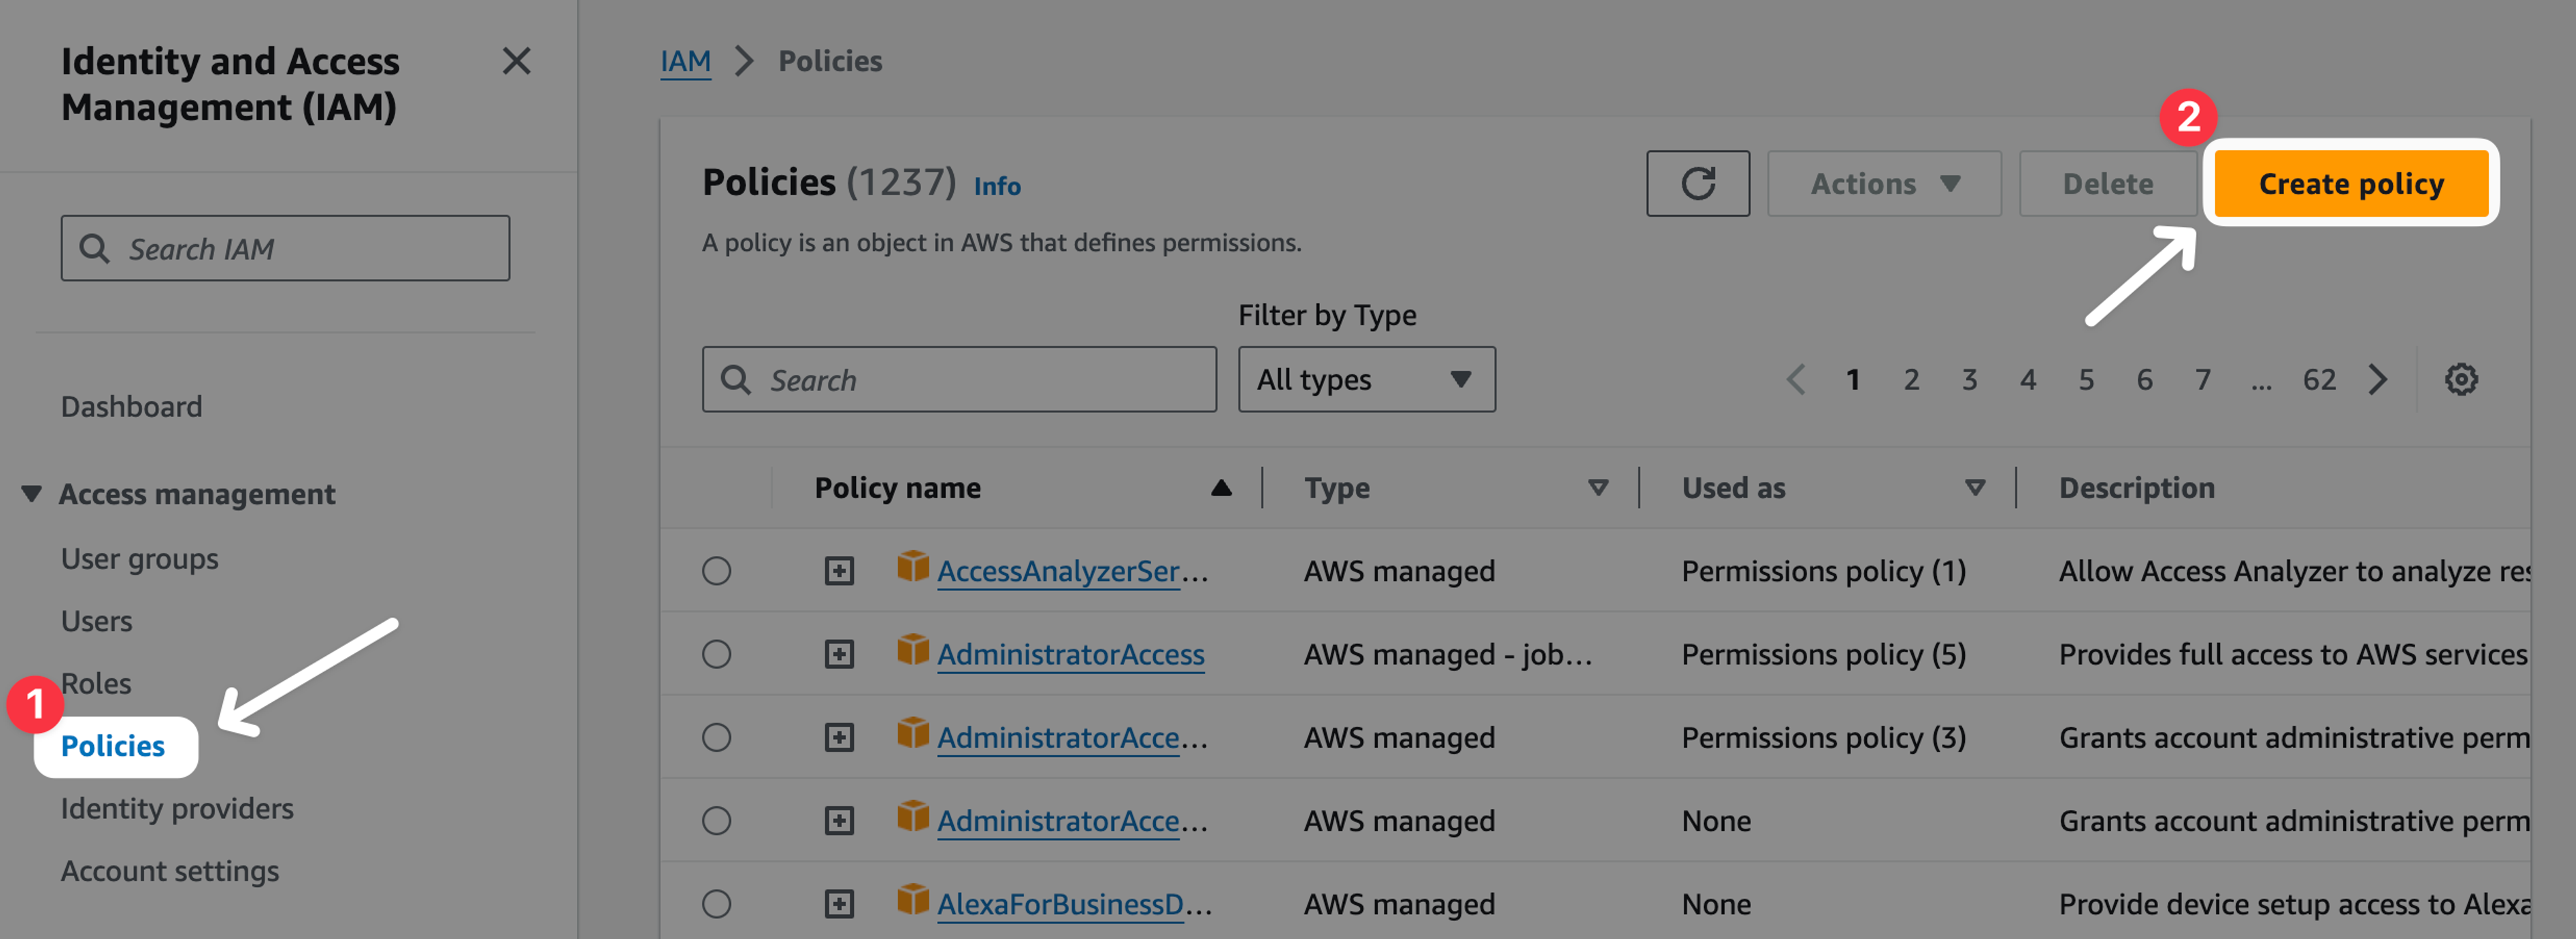Select radio for AdministratorAcce... with Permissions policy (3)
Viewport: 2576px width, 939px height.
click(x=716, y=737)
